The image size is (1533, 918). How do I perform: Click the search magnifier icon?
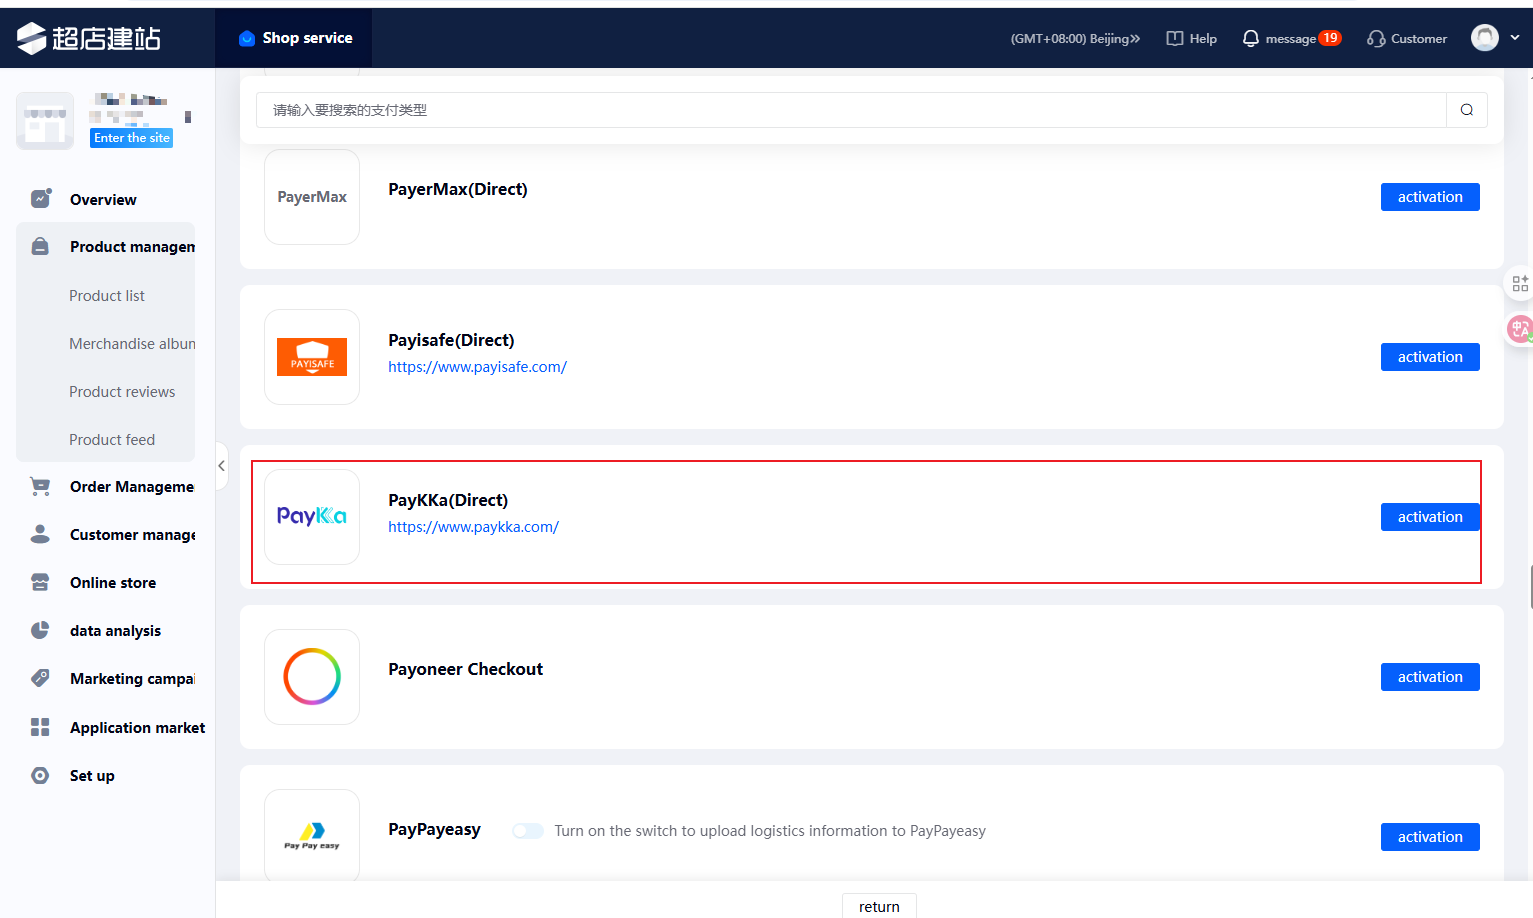(x=1466, y=110)
